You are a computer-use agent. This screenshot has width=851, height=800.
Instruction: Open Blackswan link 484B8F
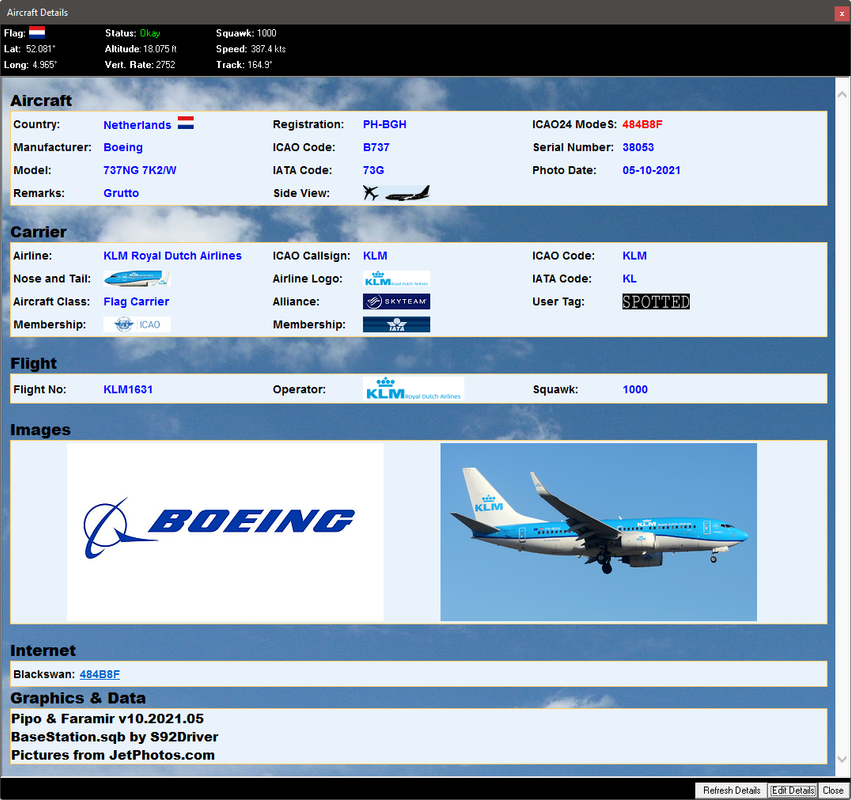(x=100, y=674)
